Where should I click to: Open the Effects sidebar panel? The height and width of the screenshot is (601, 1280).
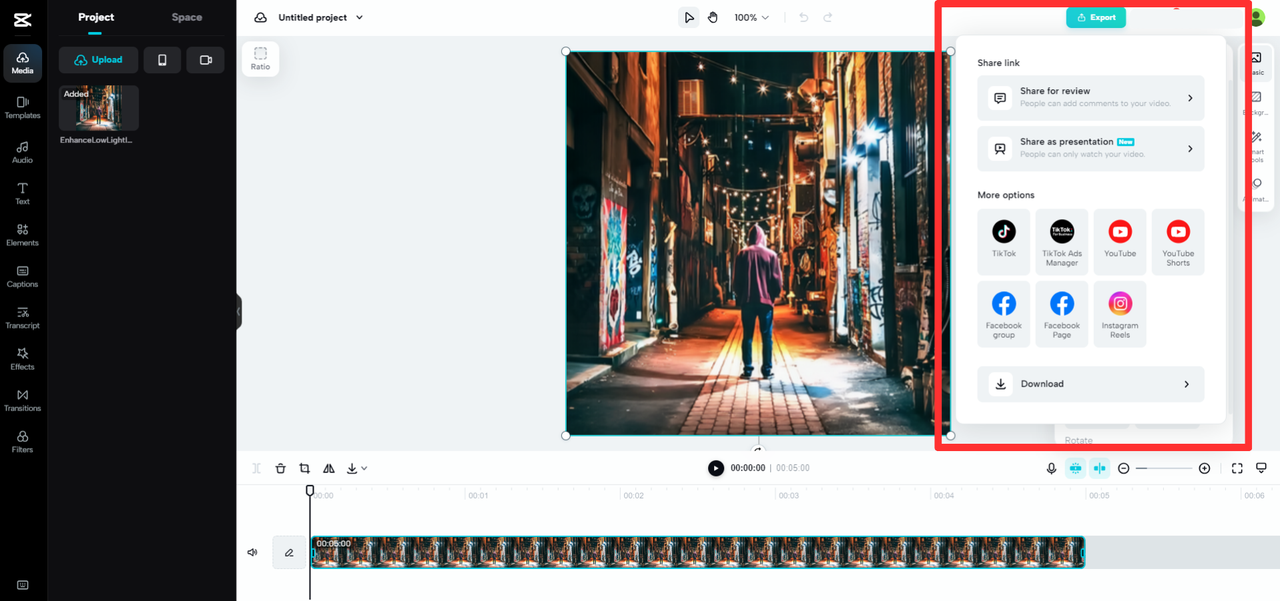coord(22,360)
